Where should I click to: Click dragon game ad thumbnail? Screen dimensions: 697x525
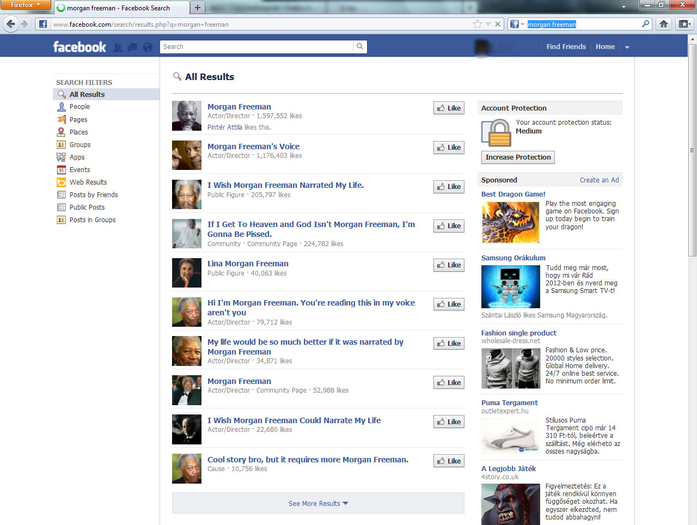point(510,222)
